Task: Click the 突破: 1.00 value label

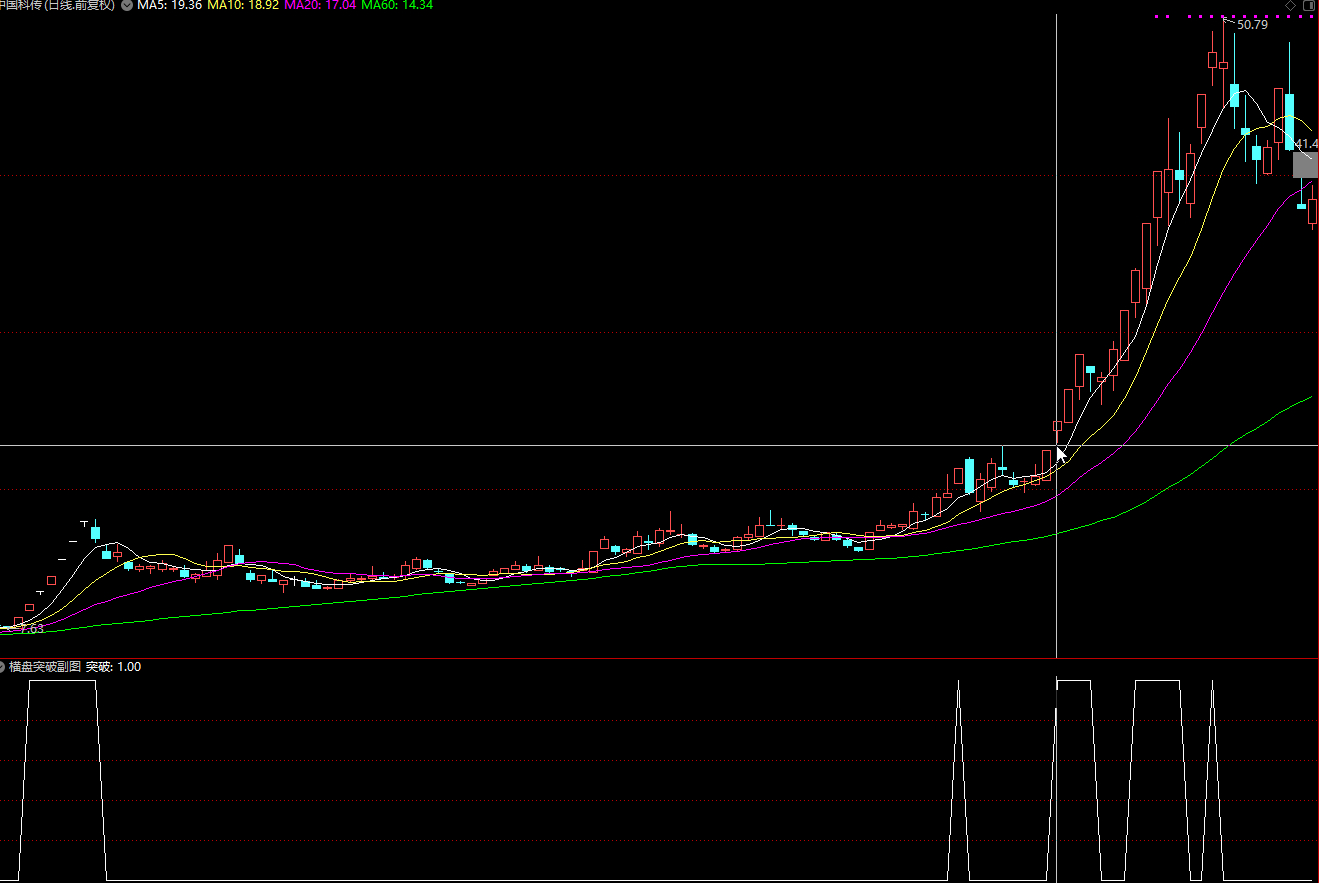Action: pos(113,667)
